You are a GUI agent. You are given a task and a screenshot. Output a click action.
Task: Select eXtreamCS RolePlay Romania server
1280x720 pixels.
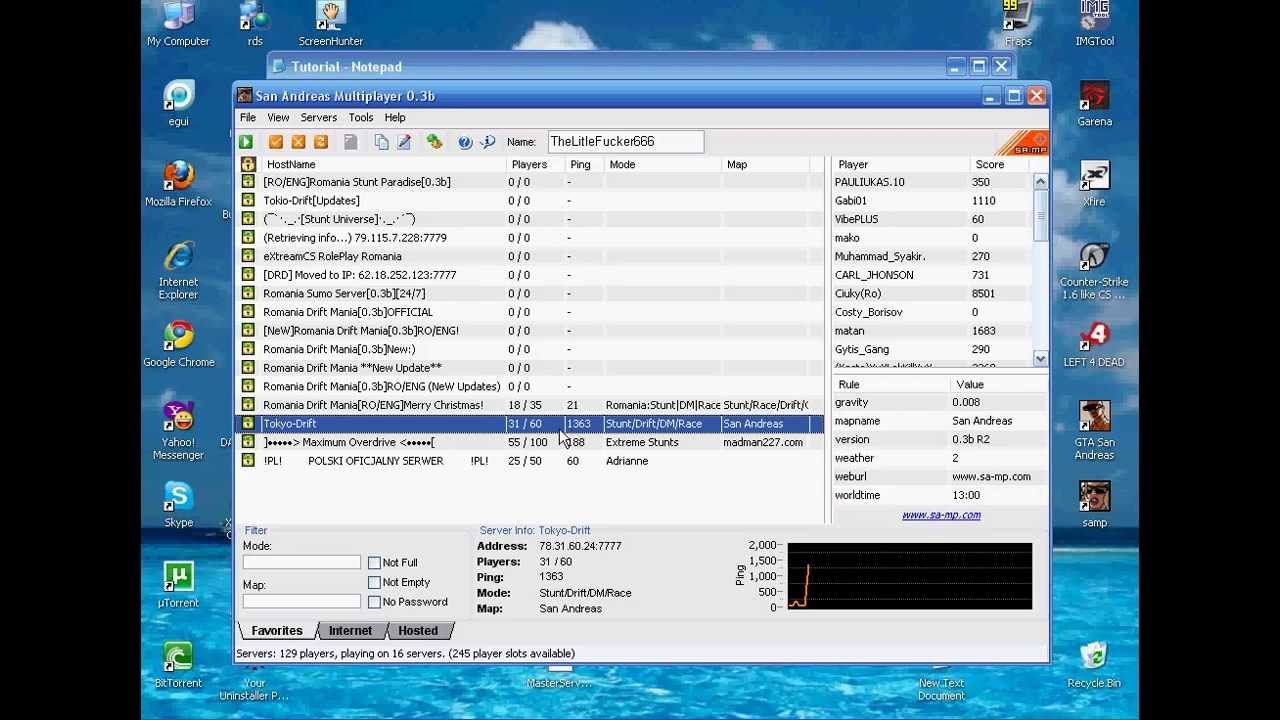tap(530, 256)
